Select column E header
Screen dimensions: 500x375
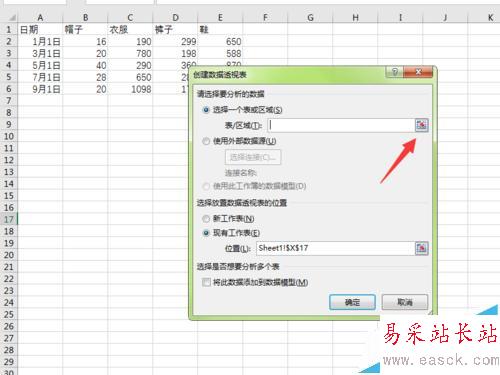tap(220, 17)
